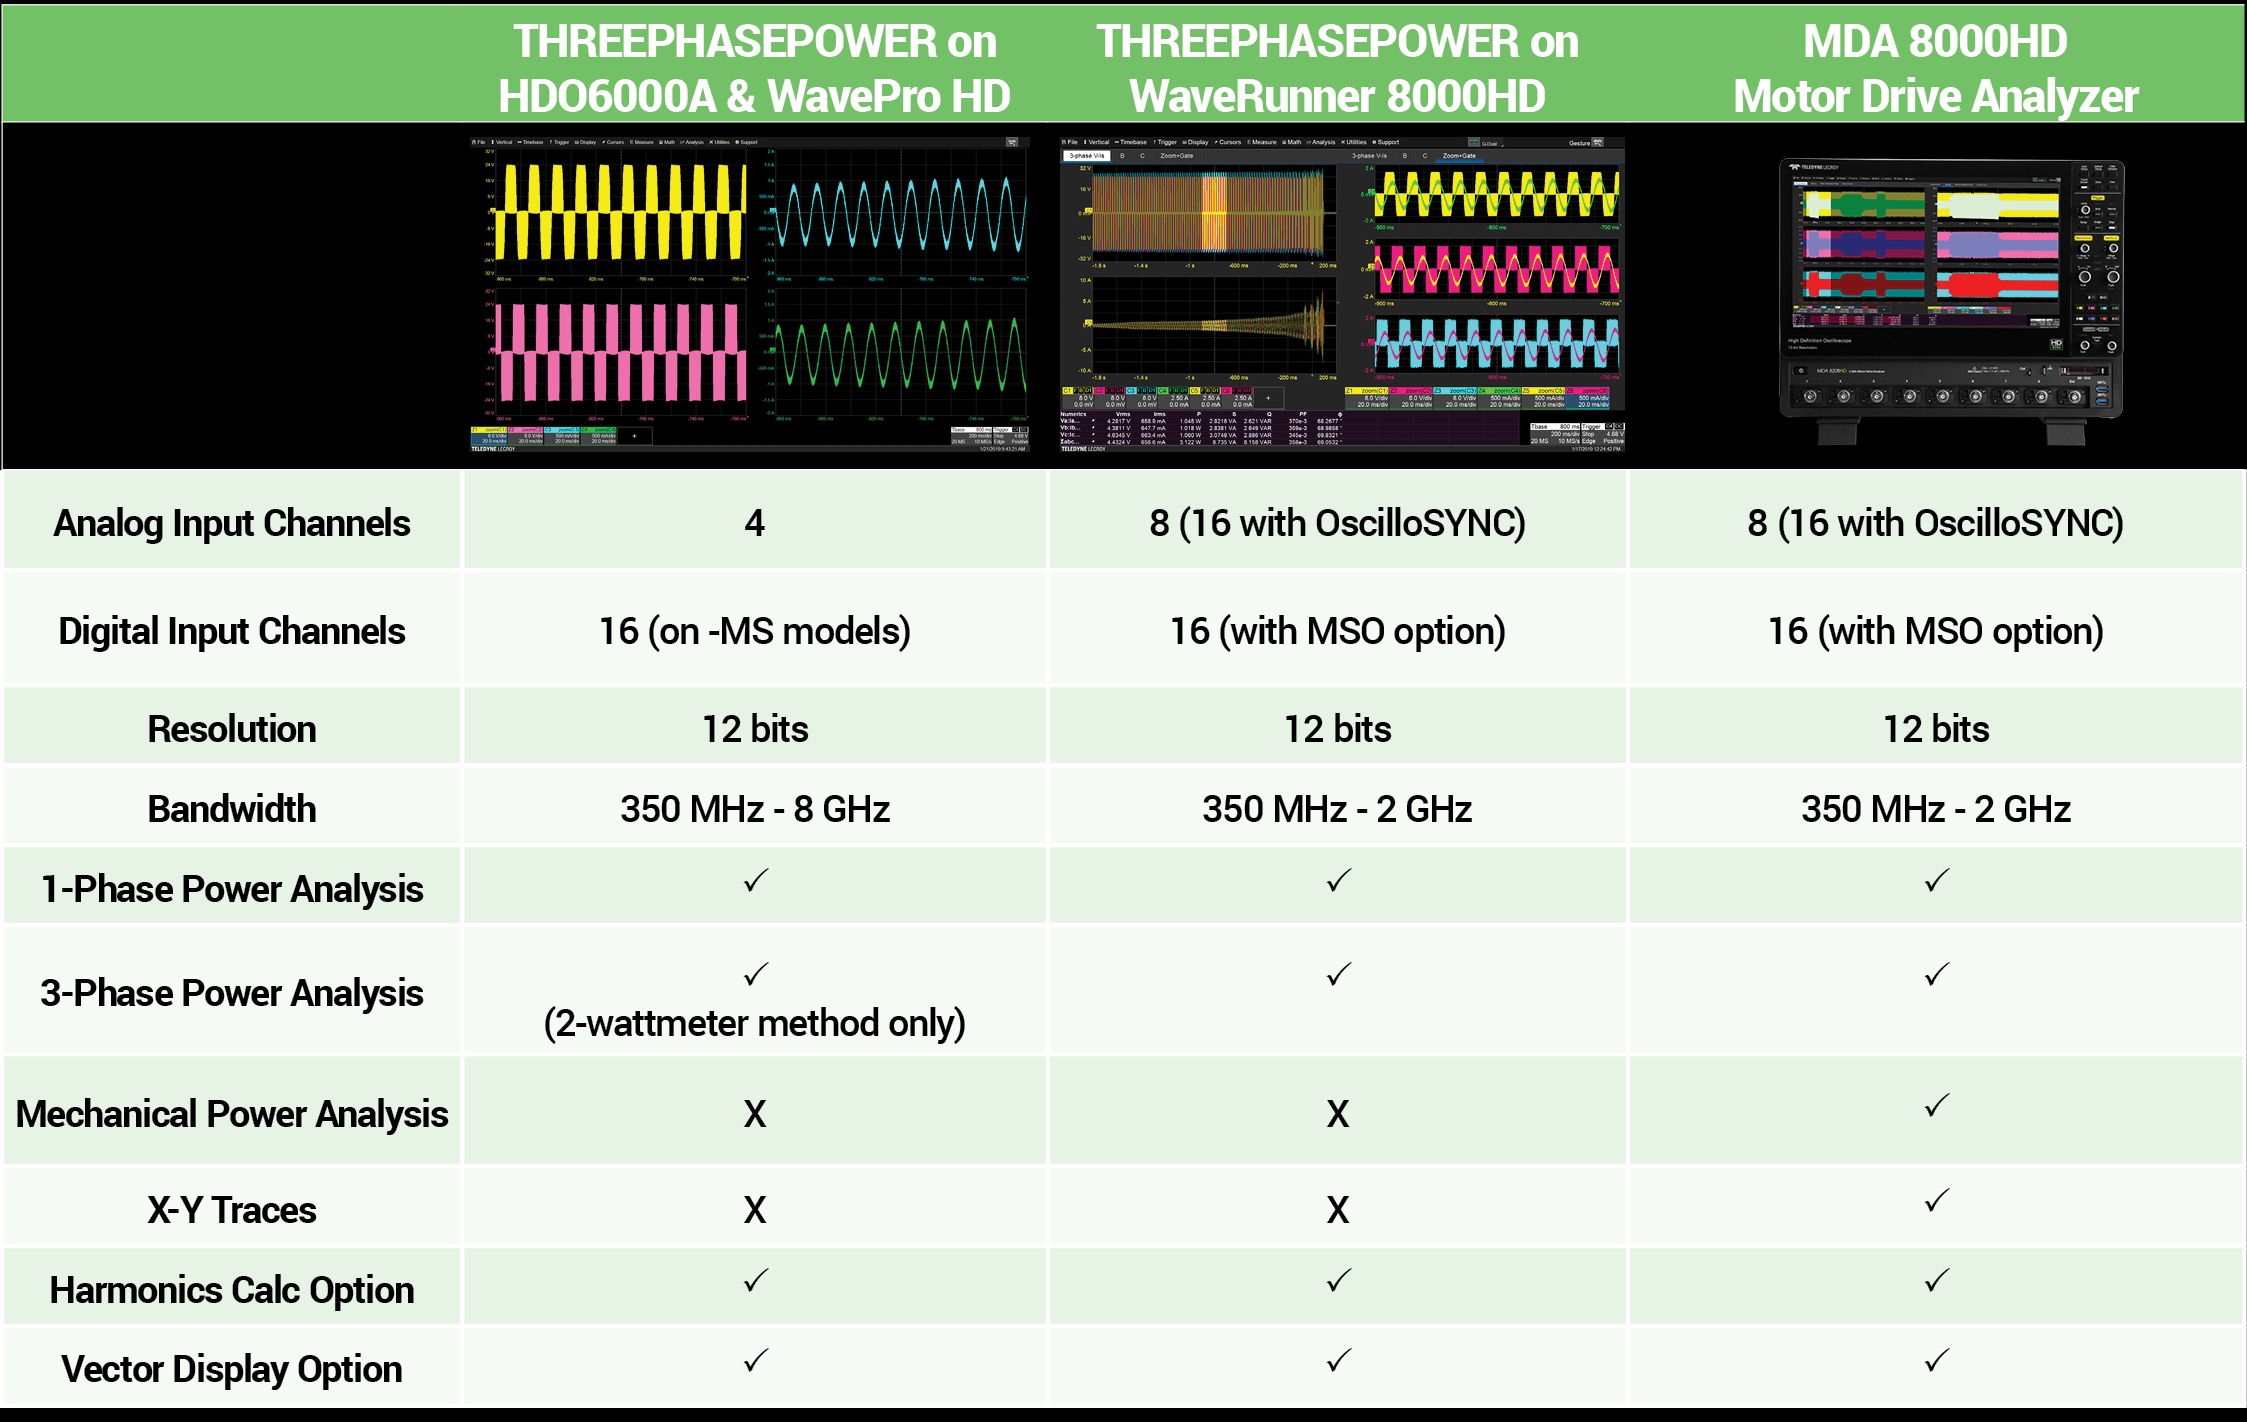Screen dimensions: 2247x1422
Task: Click the '(2-wattmeter method only)' note
Action: click(755, 1023)
